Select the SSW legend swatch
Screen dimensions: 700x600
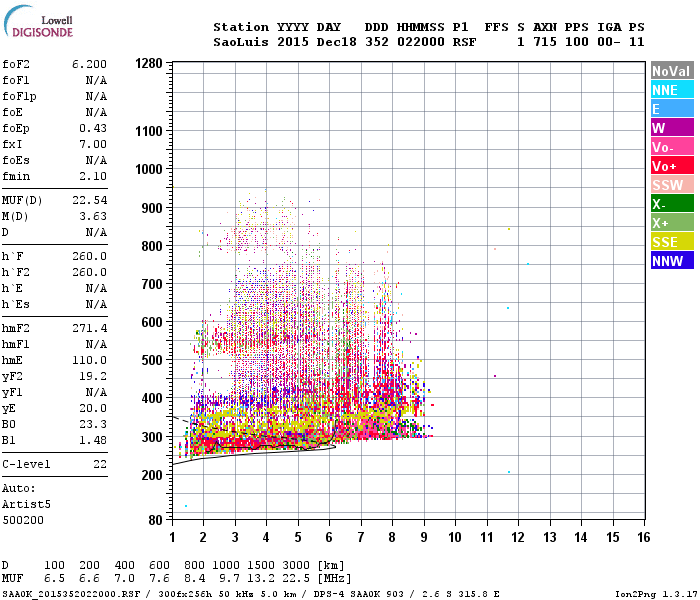(672, 185)
